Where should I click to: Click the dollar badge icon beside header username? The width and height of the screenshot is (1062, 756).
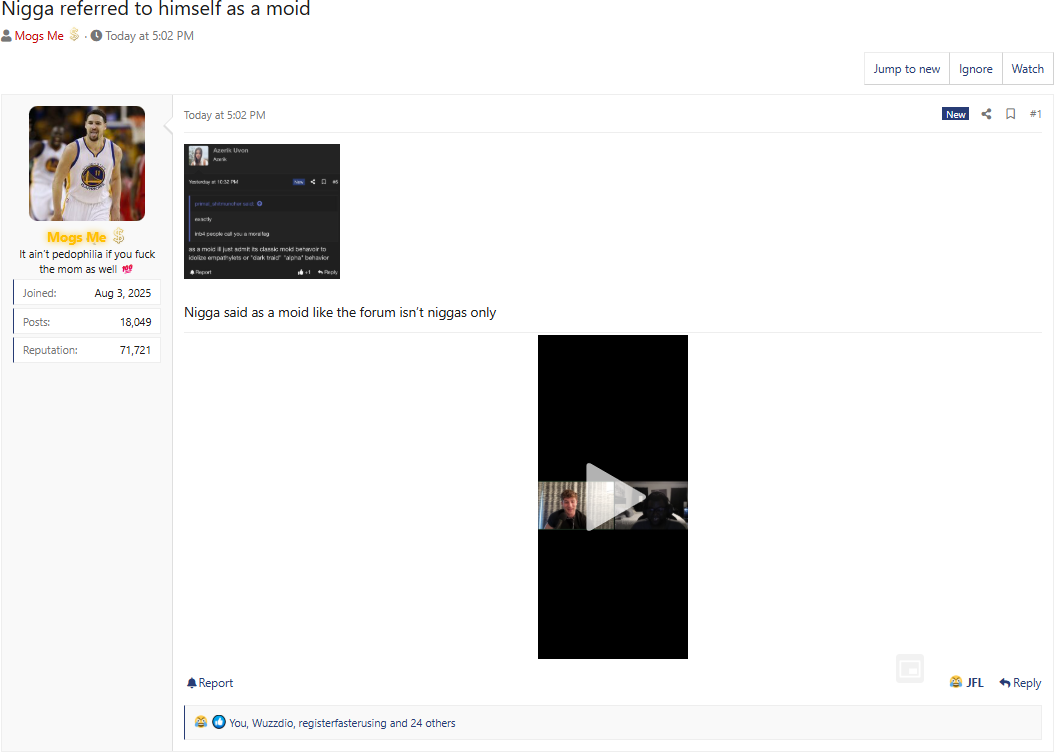[x=75, y=35]
